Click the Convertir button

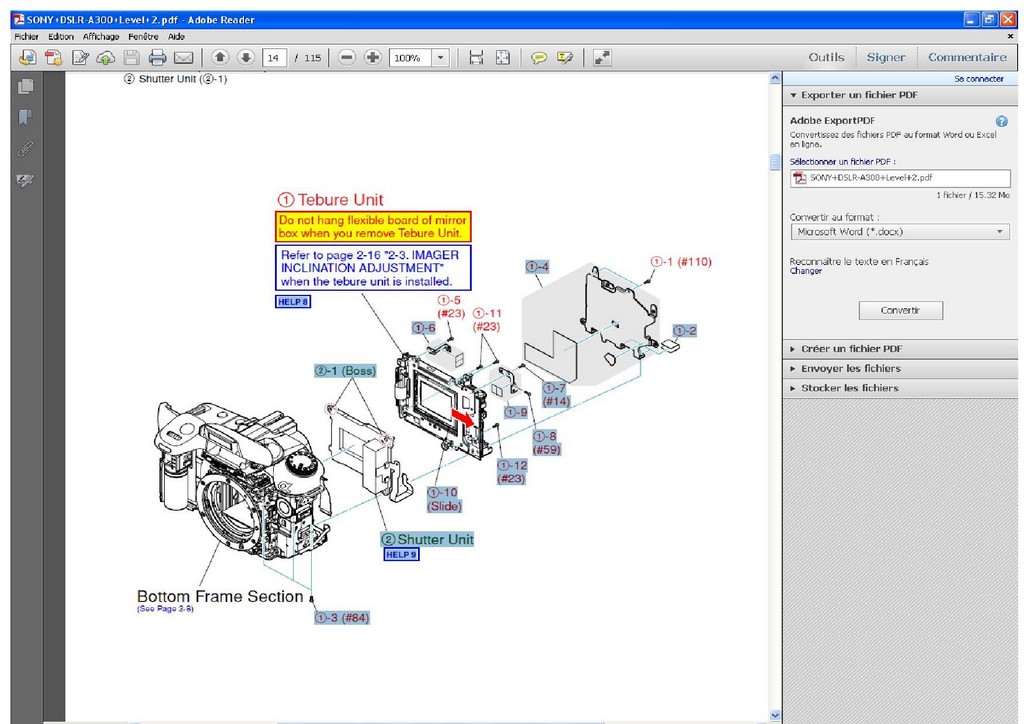coord(901,310)
